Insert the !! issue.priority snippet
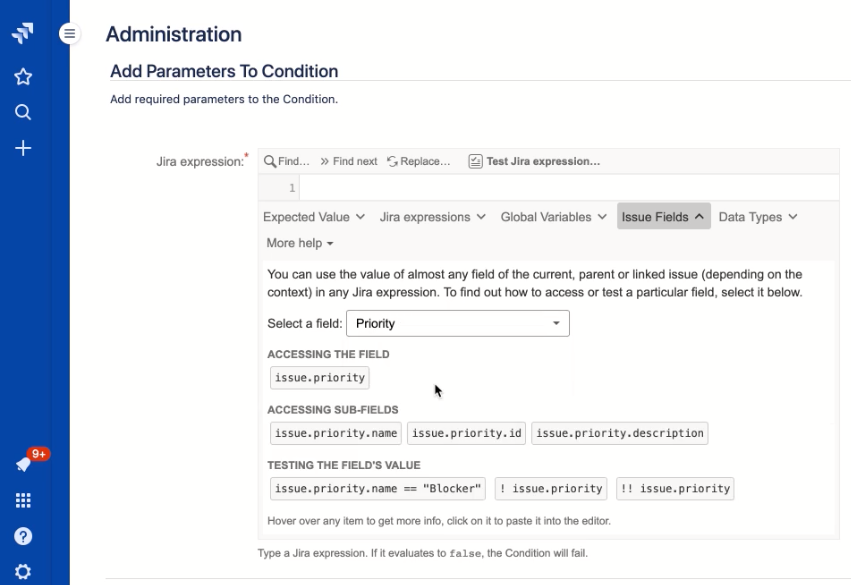The image size is (851, 585). 675,488
